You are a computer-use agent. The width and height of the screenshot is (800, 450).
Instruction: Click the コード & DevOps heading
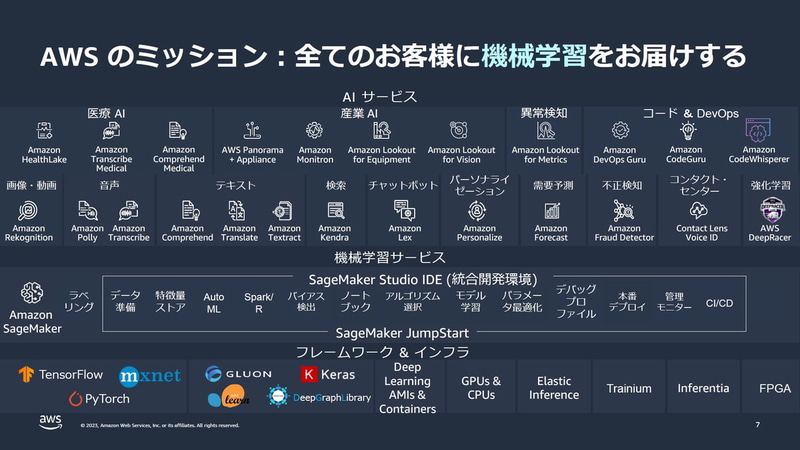690,113
